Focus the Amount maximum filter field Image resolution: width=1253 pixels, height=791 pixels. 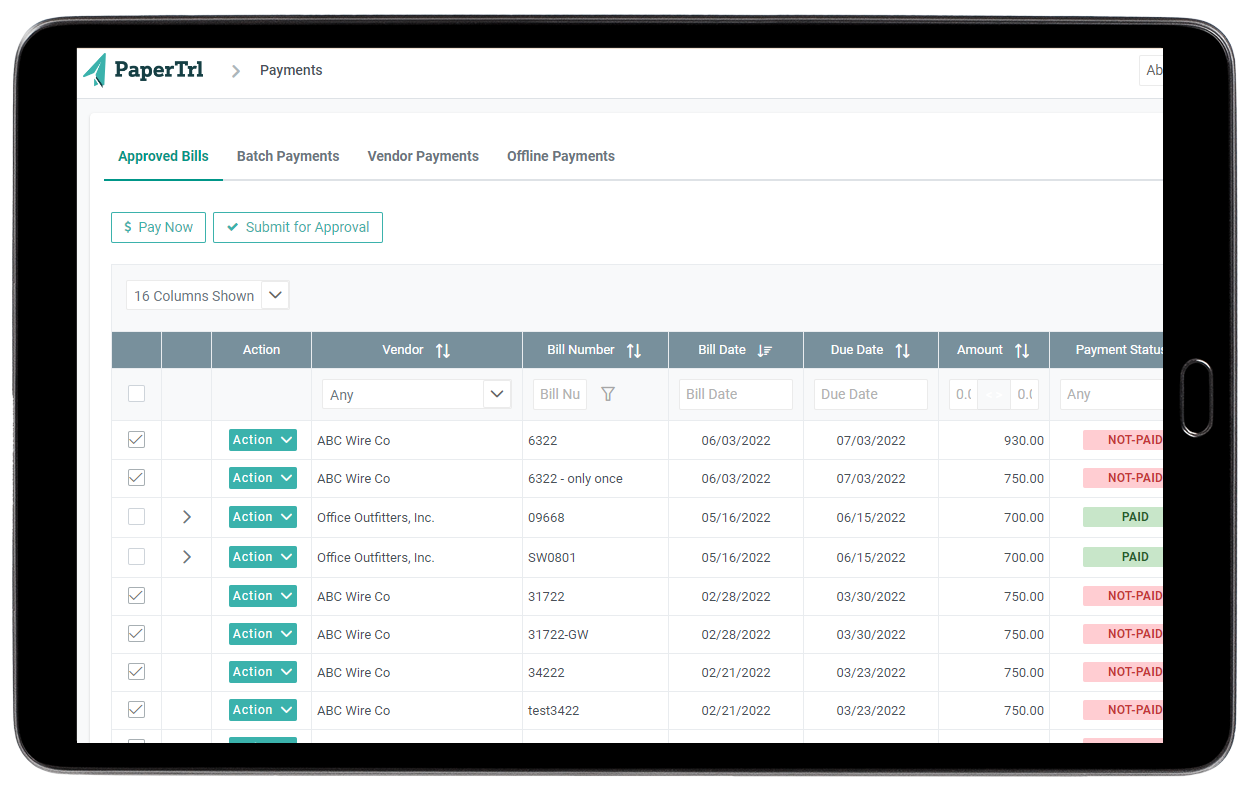[1025, 394]
